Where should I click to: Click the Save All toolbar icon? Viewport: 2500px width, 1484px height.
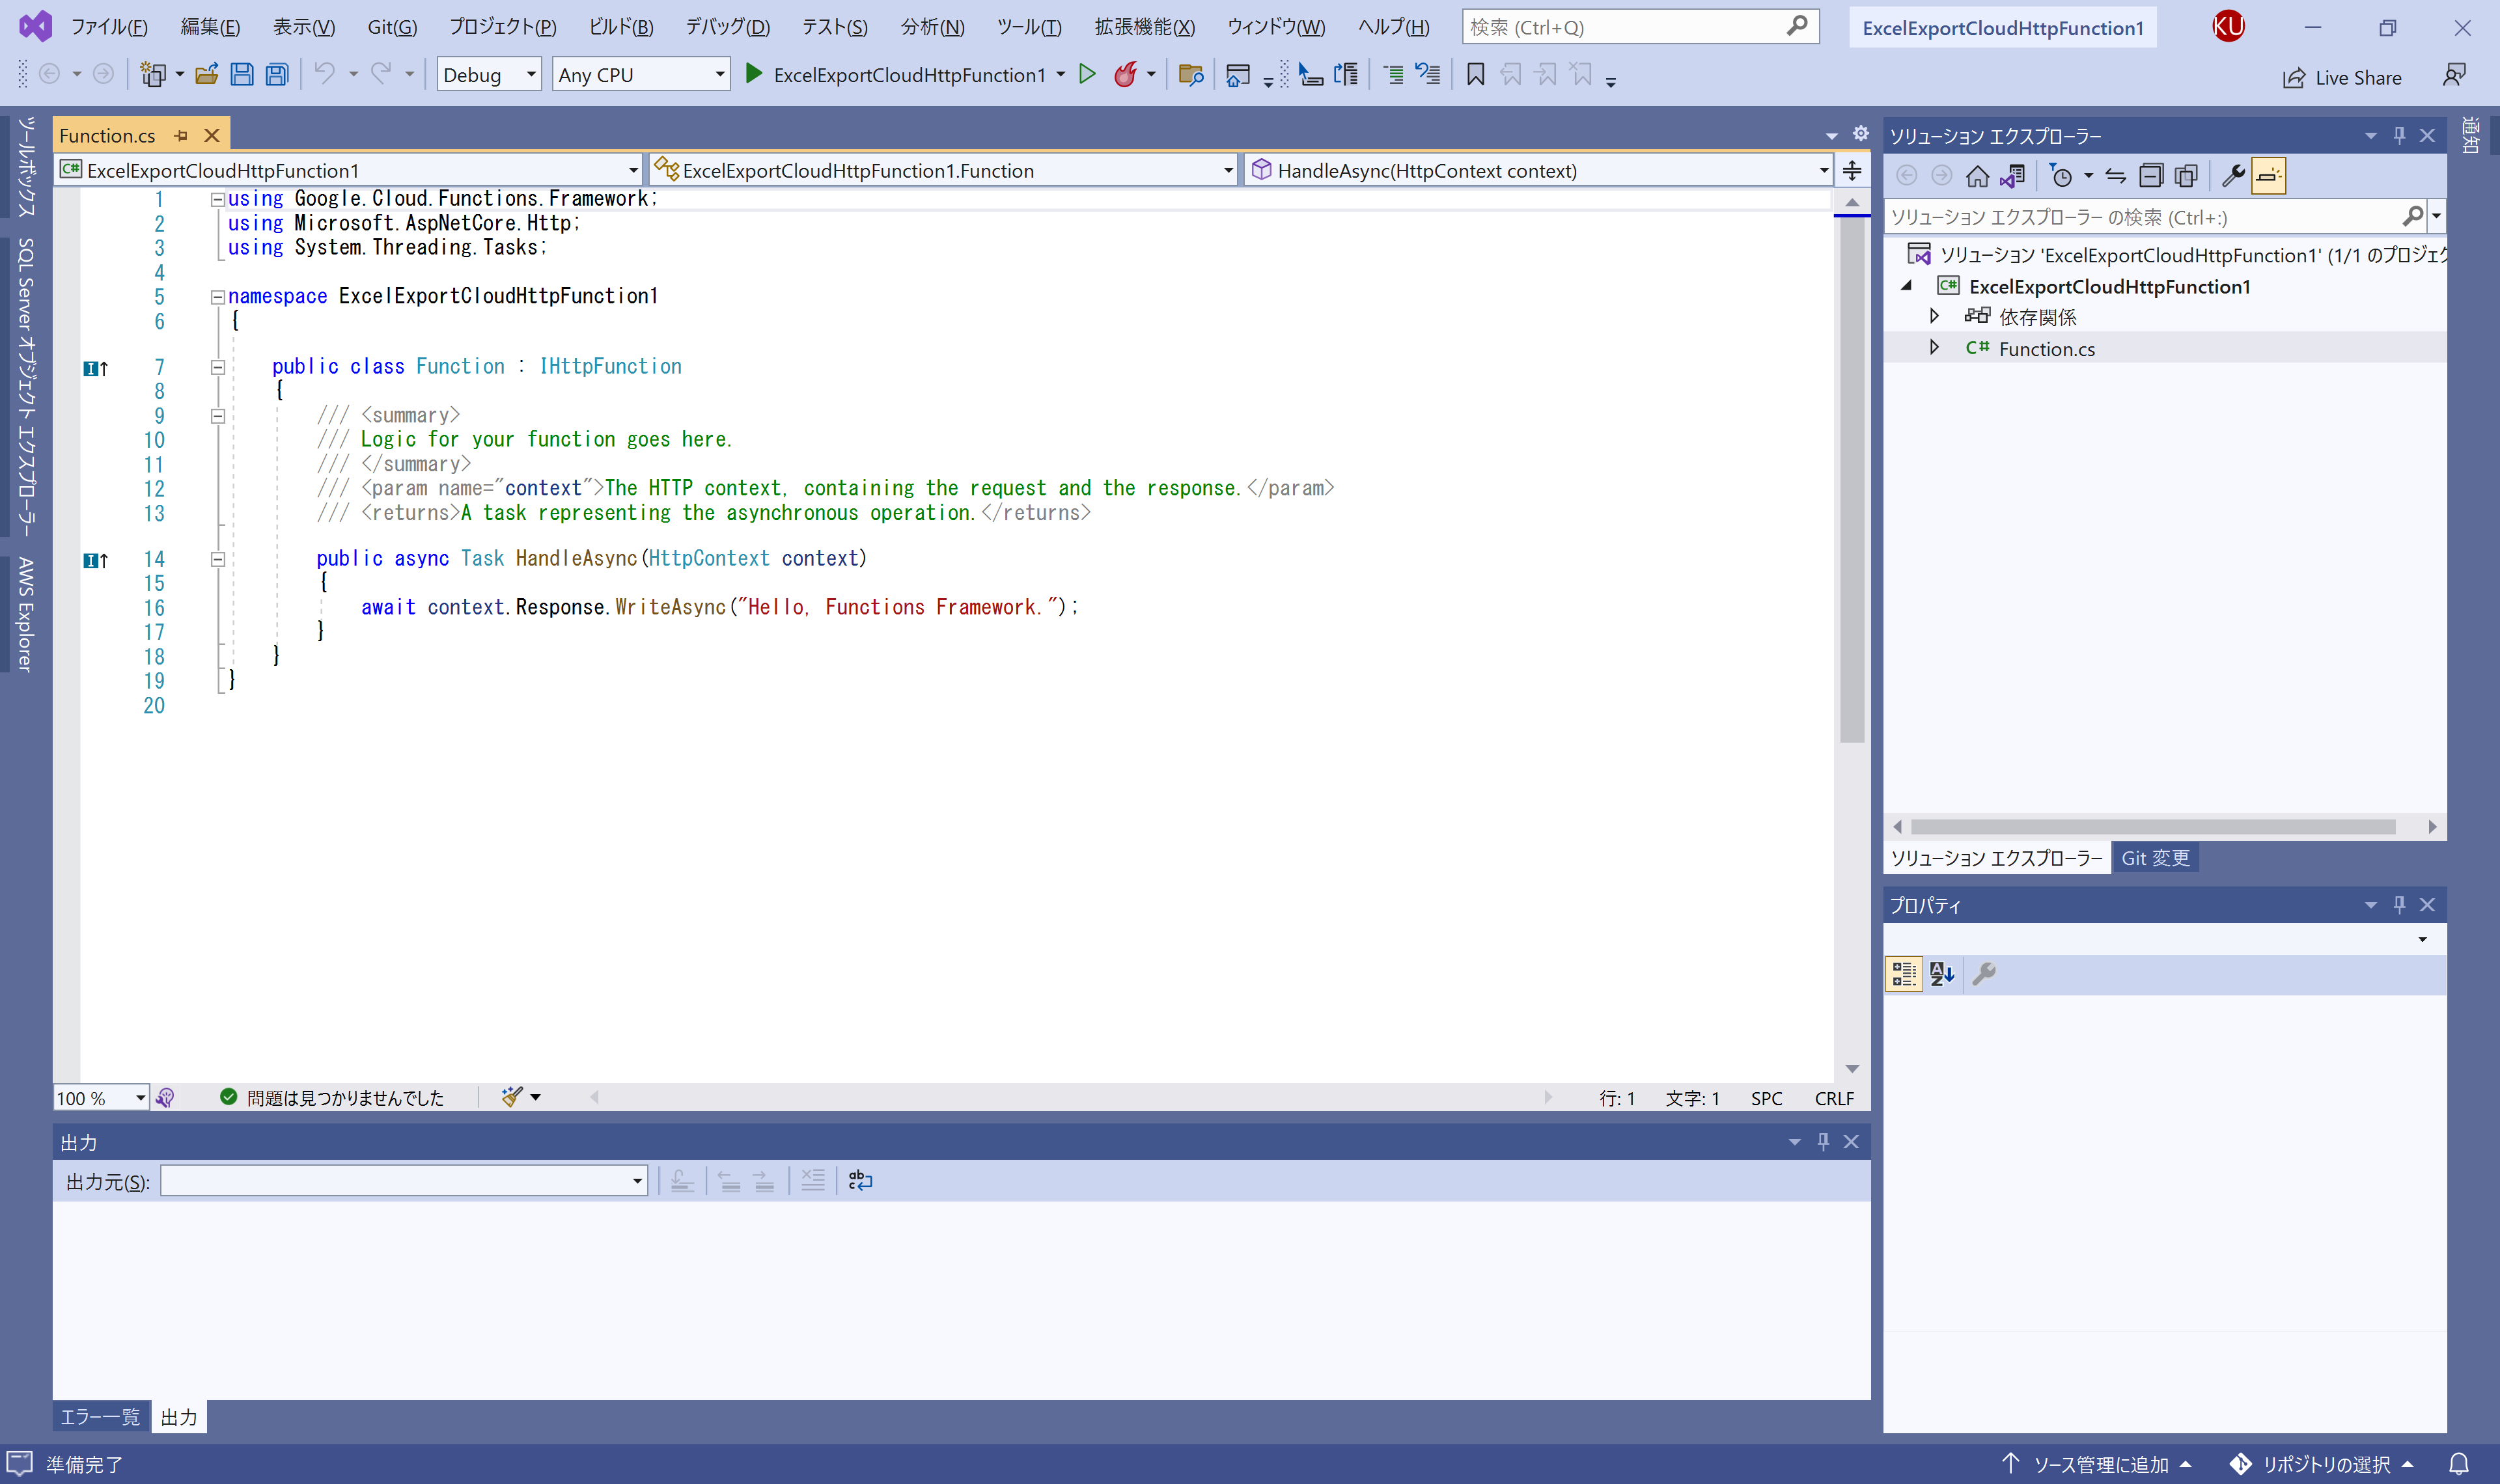[277, 75]
